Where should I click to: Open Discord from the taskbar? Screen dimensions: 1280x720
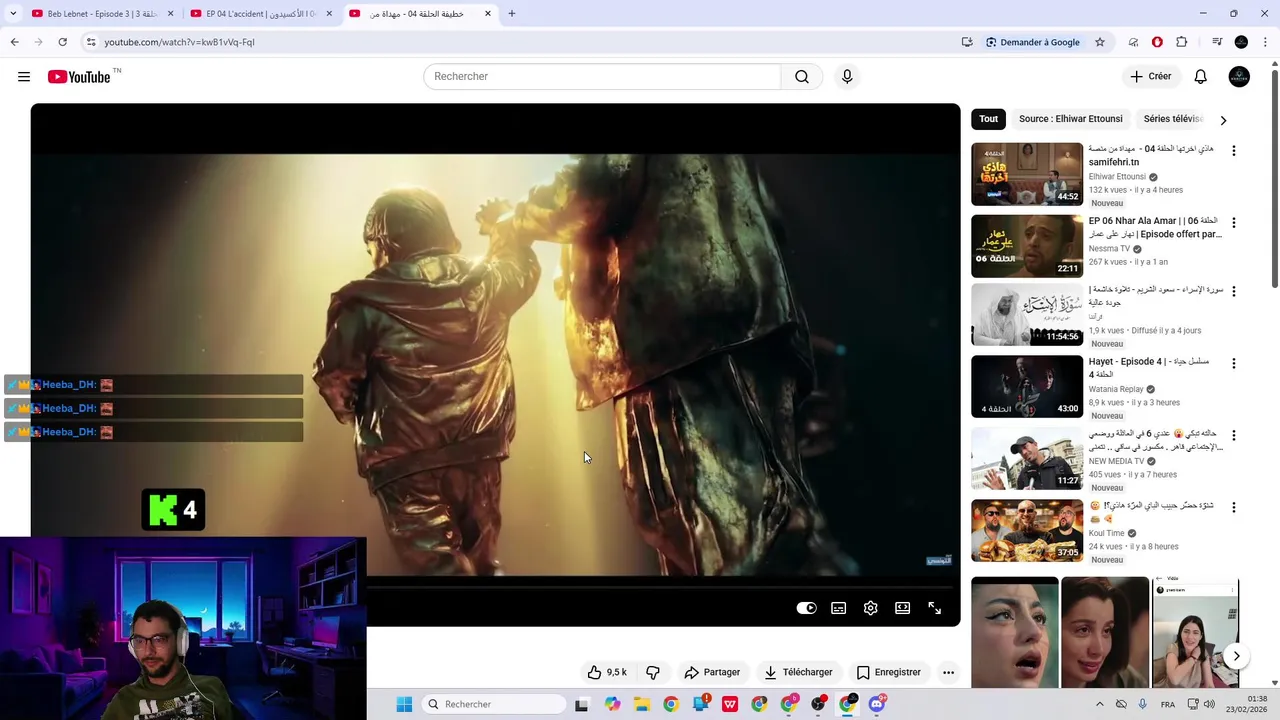(877, 704)
